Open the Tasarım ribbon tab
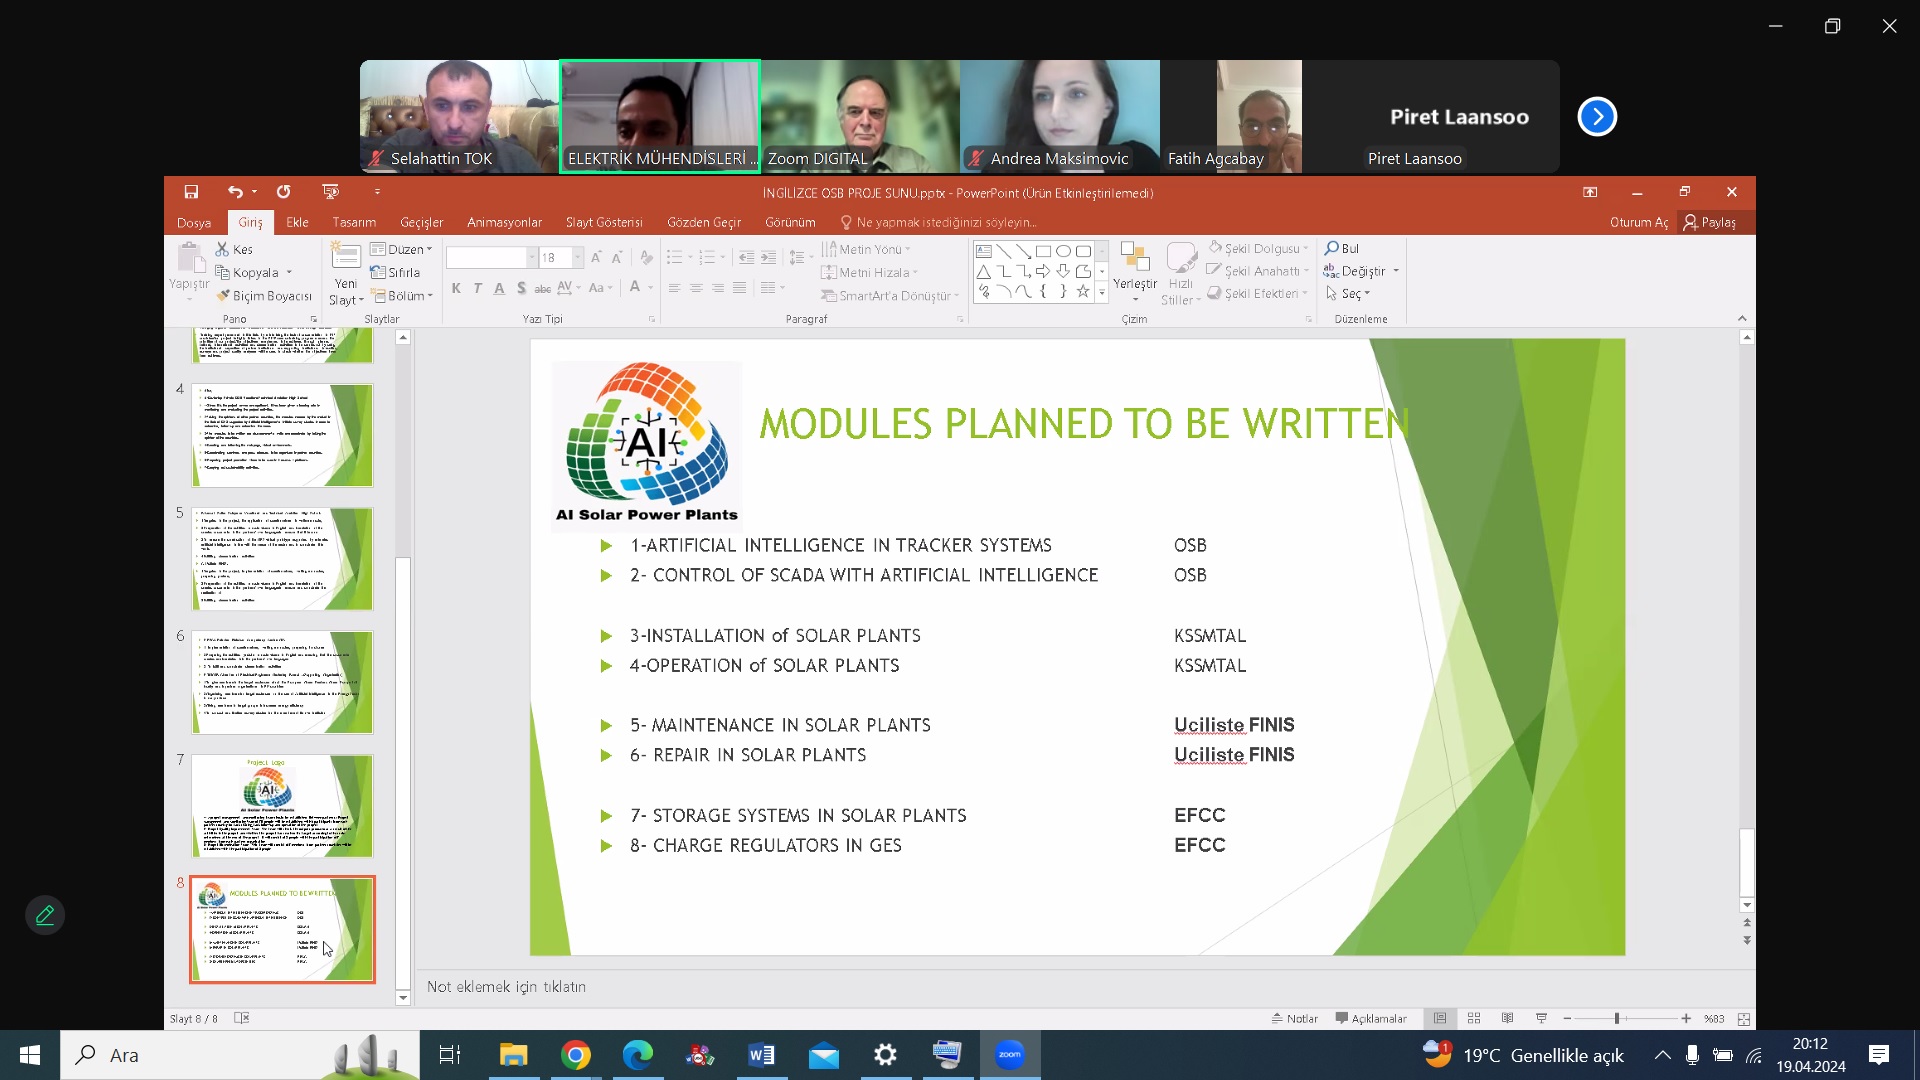1920x1080 pixels. [354, 222]
